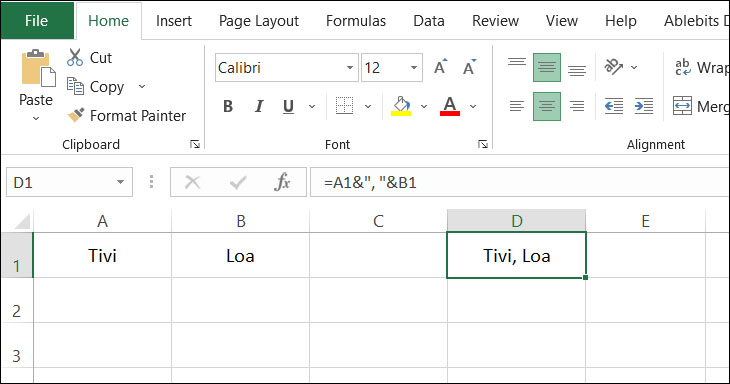Toggle underline formatting
730x384 pixels.
289,106
